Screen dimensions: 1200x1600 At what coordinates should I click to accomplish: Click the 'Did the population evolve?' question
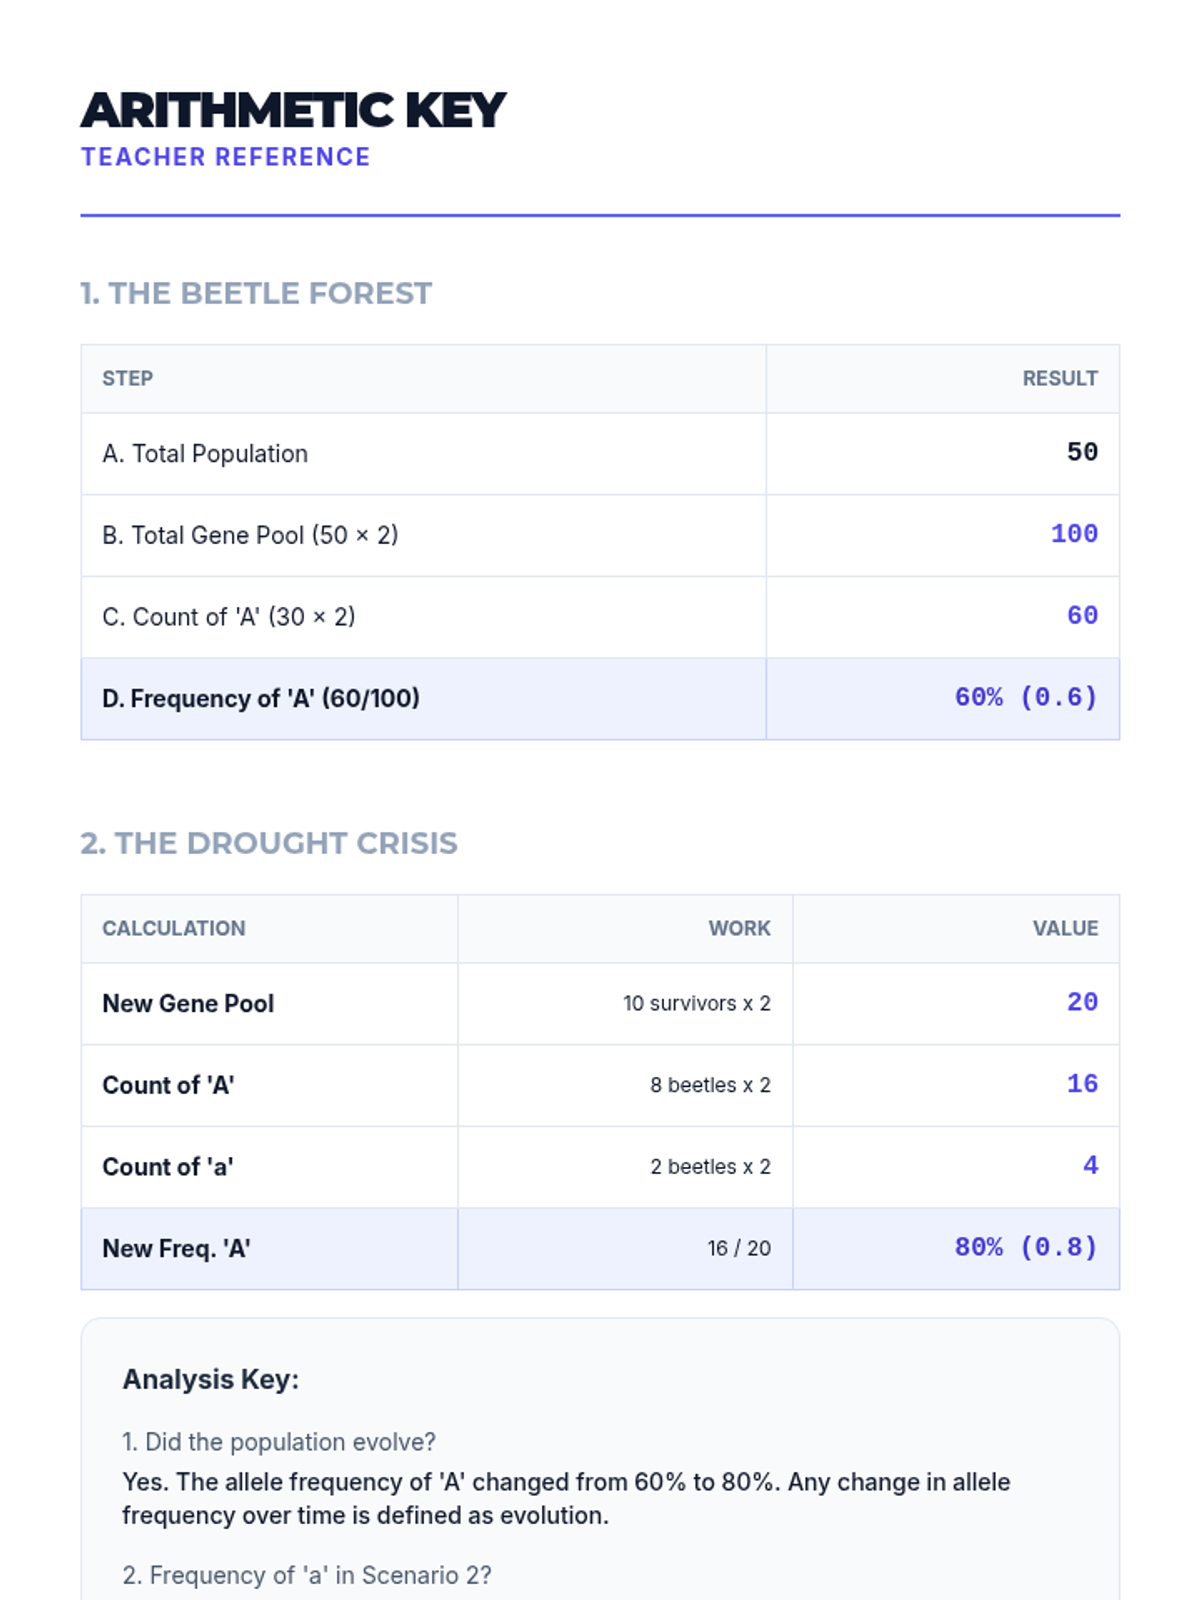point(279,1442)
